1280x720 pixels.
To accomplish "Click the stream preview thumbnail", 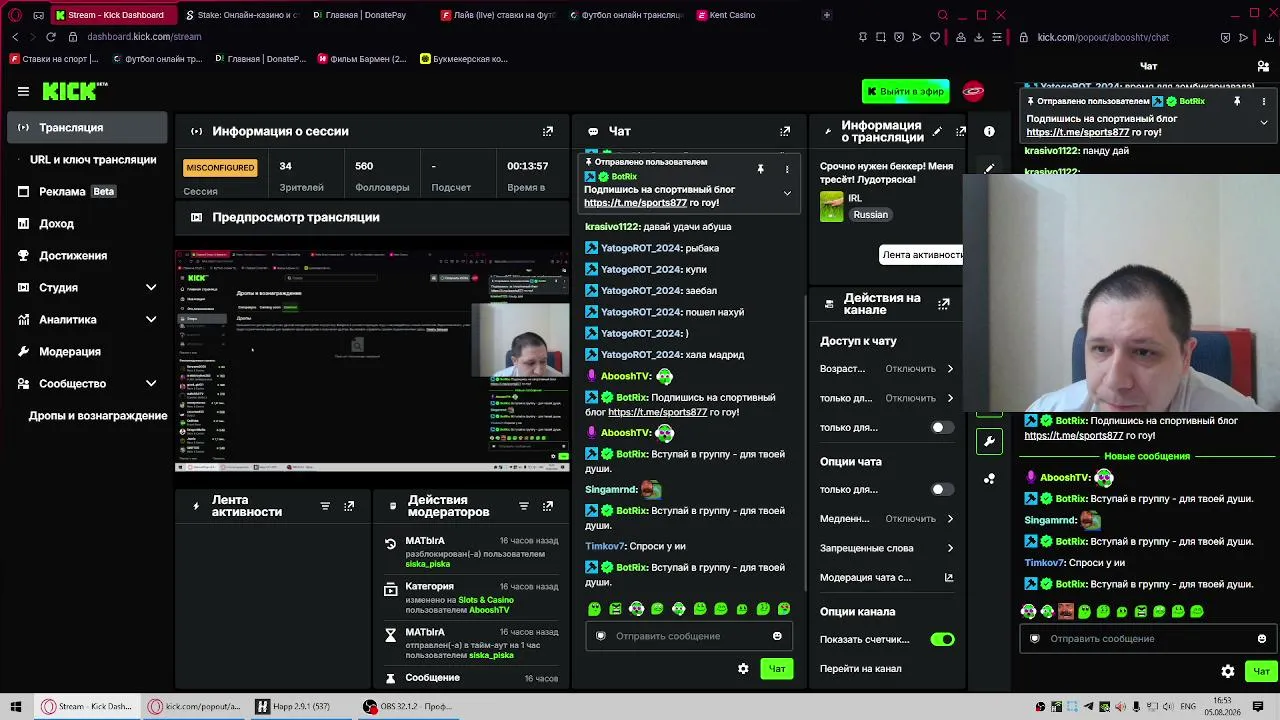I will tap(372, 360).
